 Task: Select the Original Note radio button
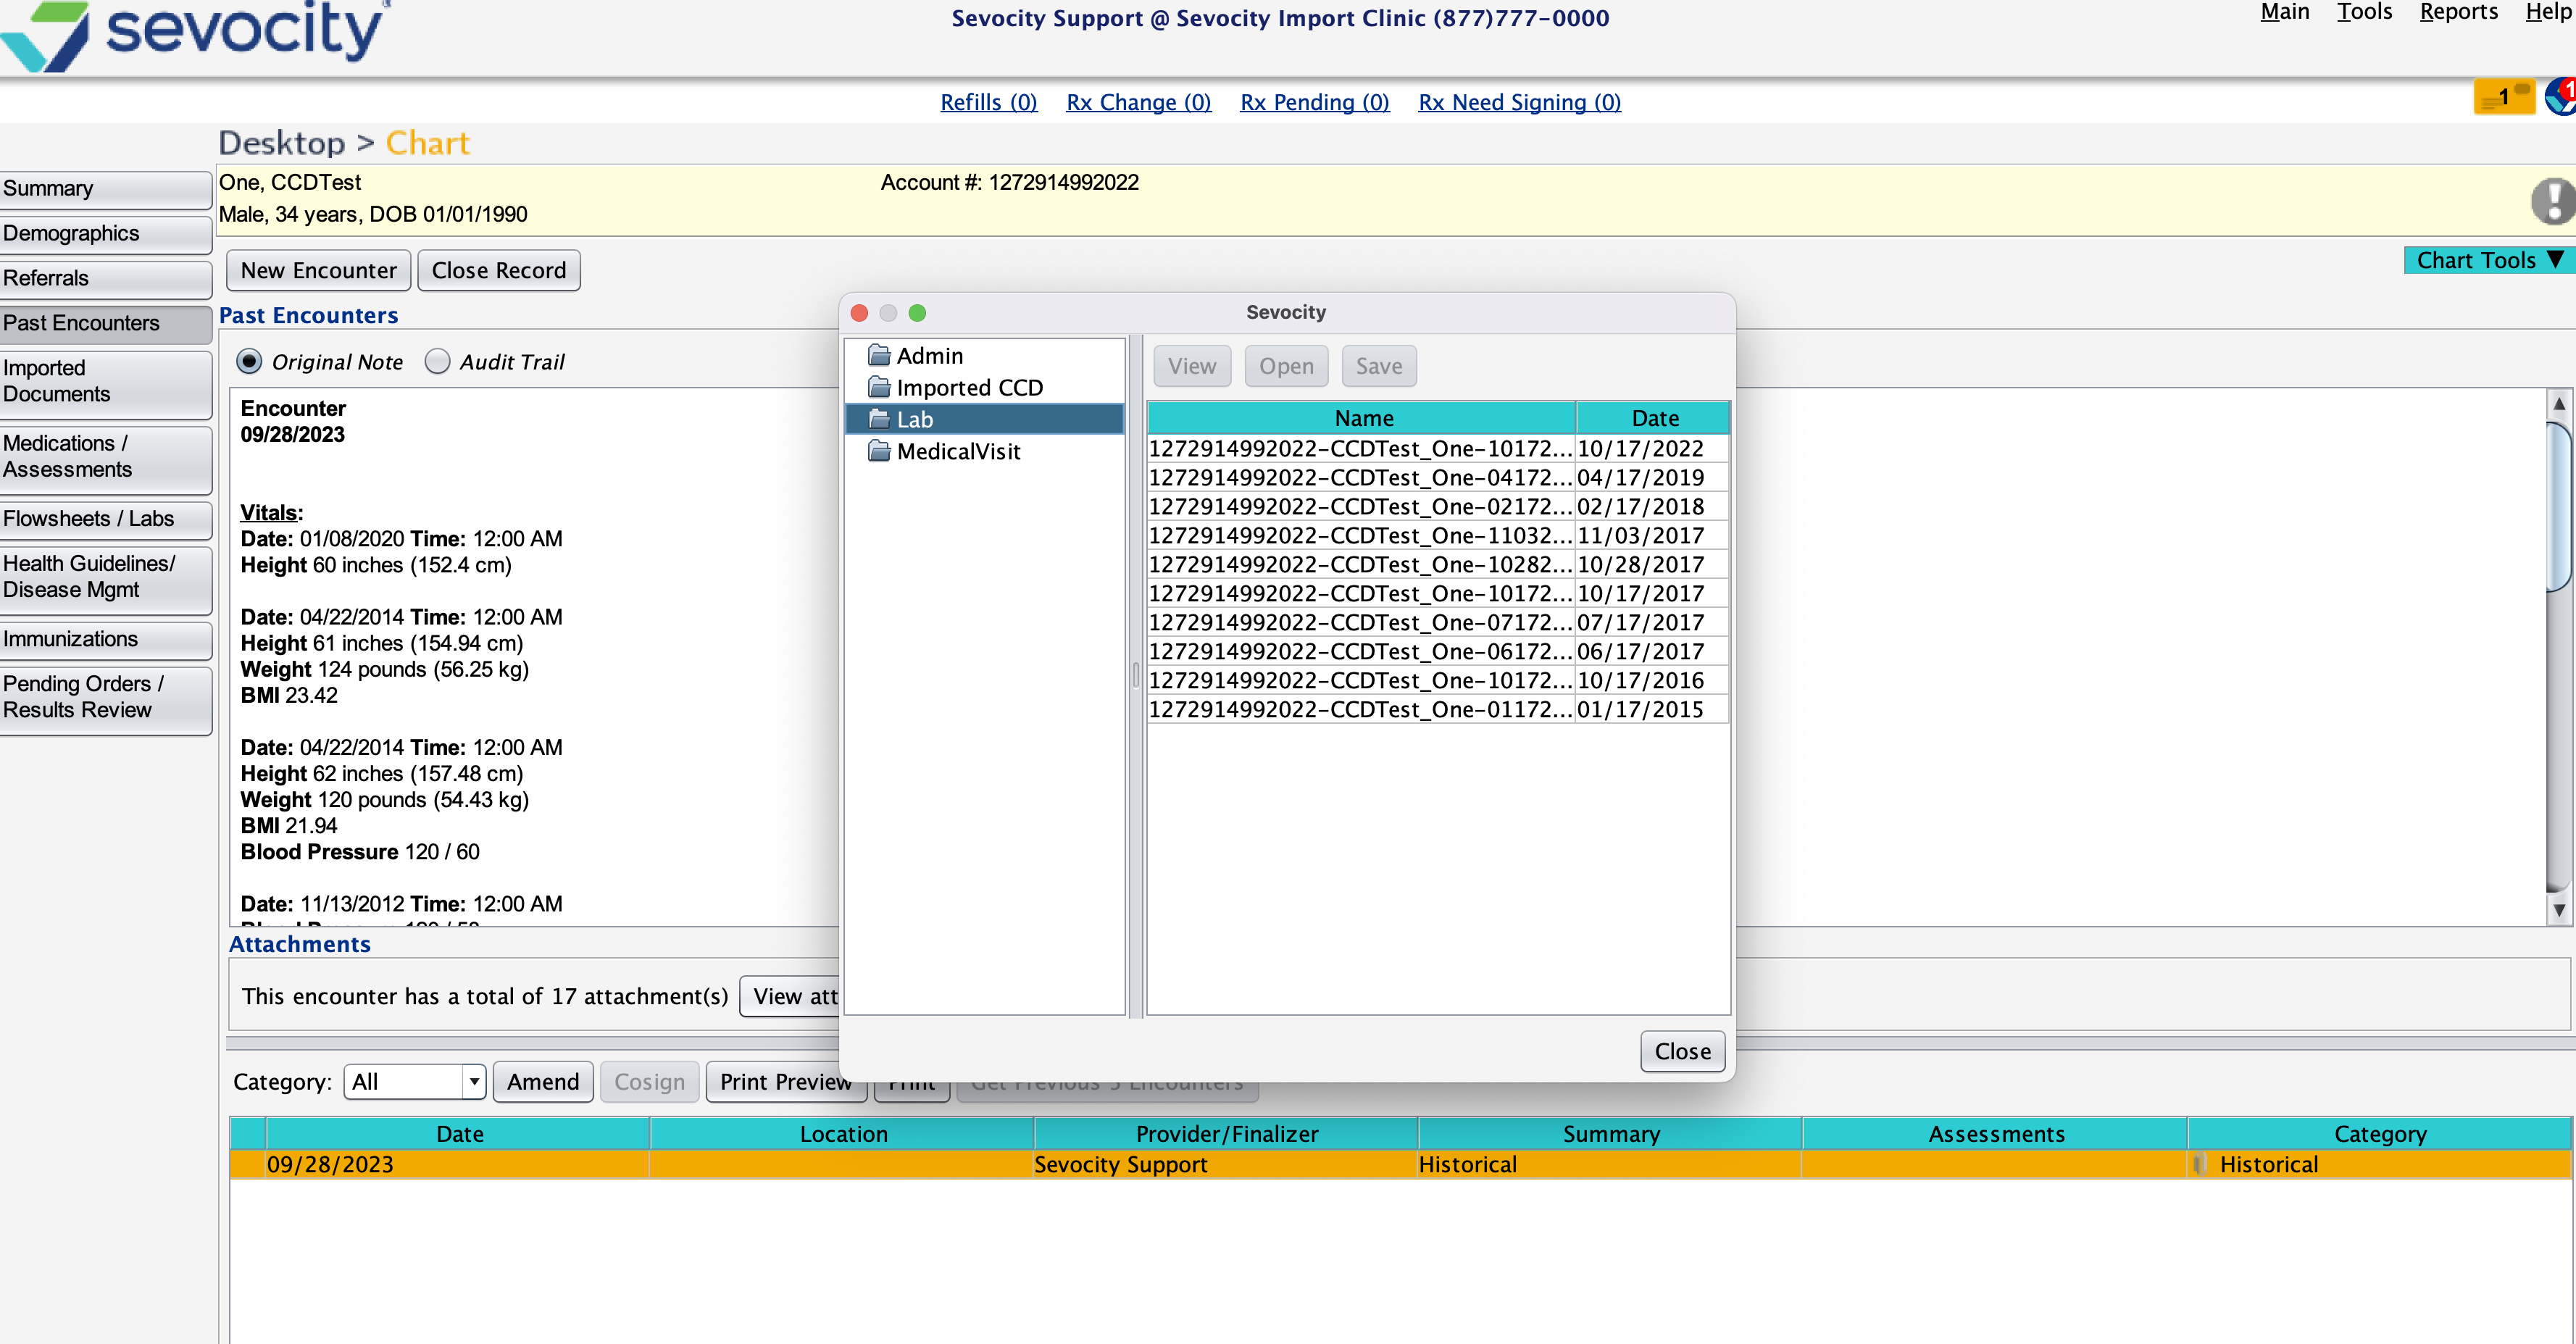point(249,361)
